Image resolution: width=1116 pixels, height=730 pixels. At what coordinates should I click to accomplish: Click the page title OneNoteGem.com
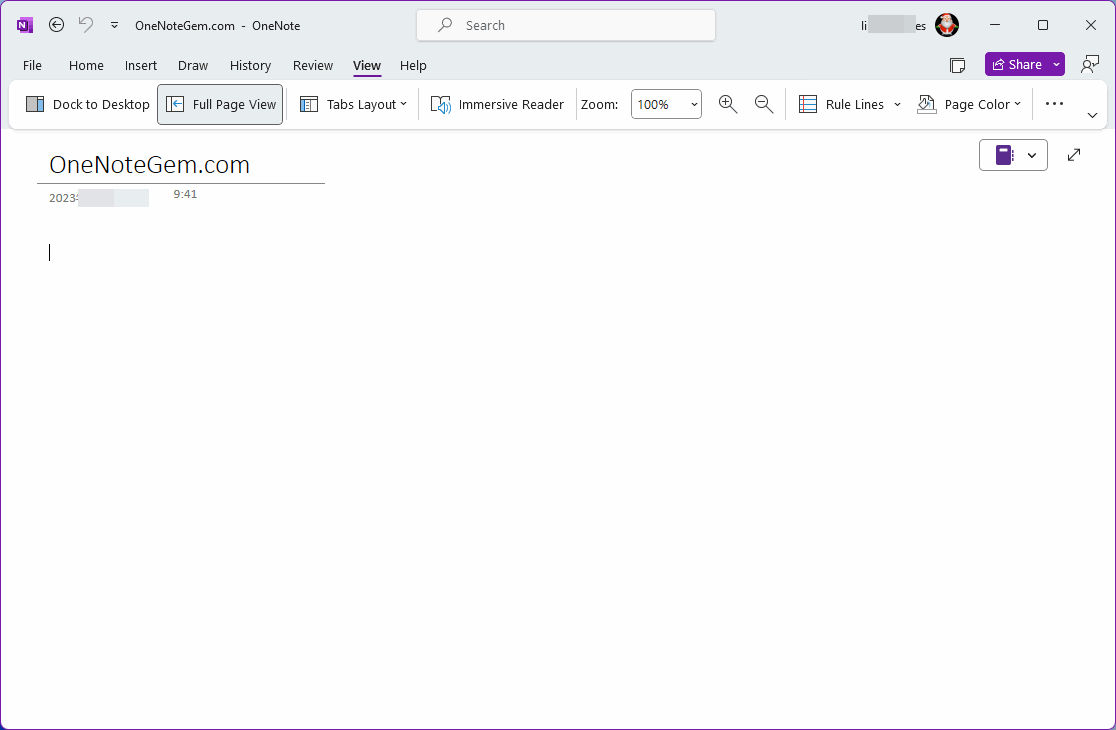coord(149,164)
